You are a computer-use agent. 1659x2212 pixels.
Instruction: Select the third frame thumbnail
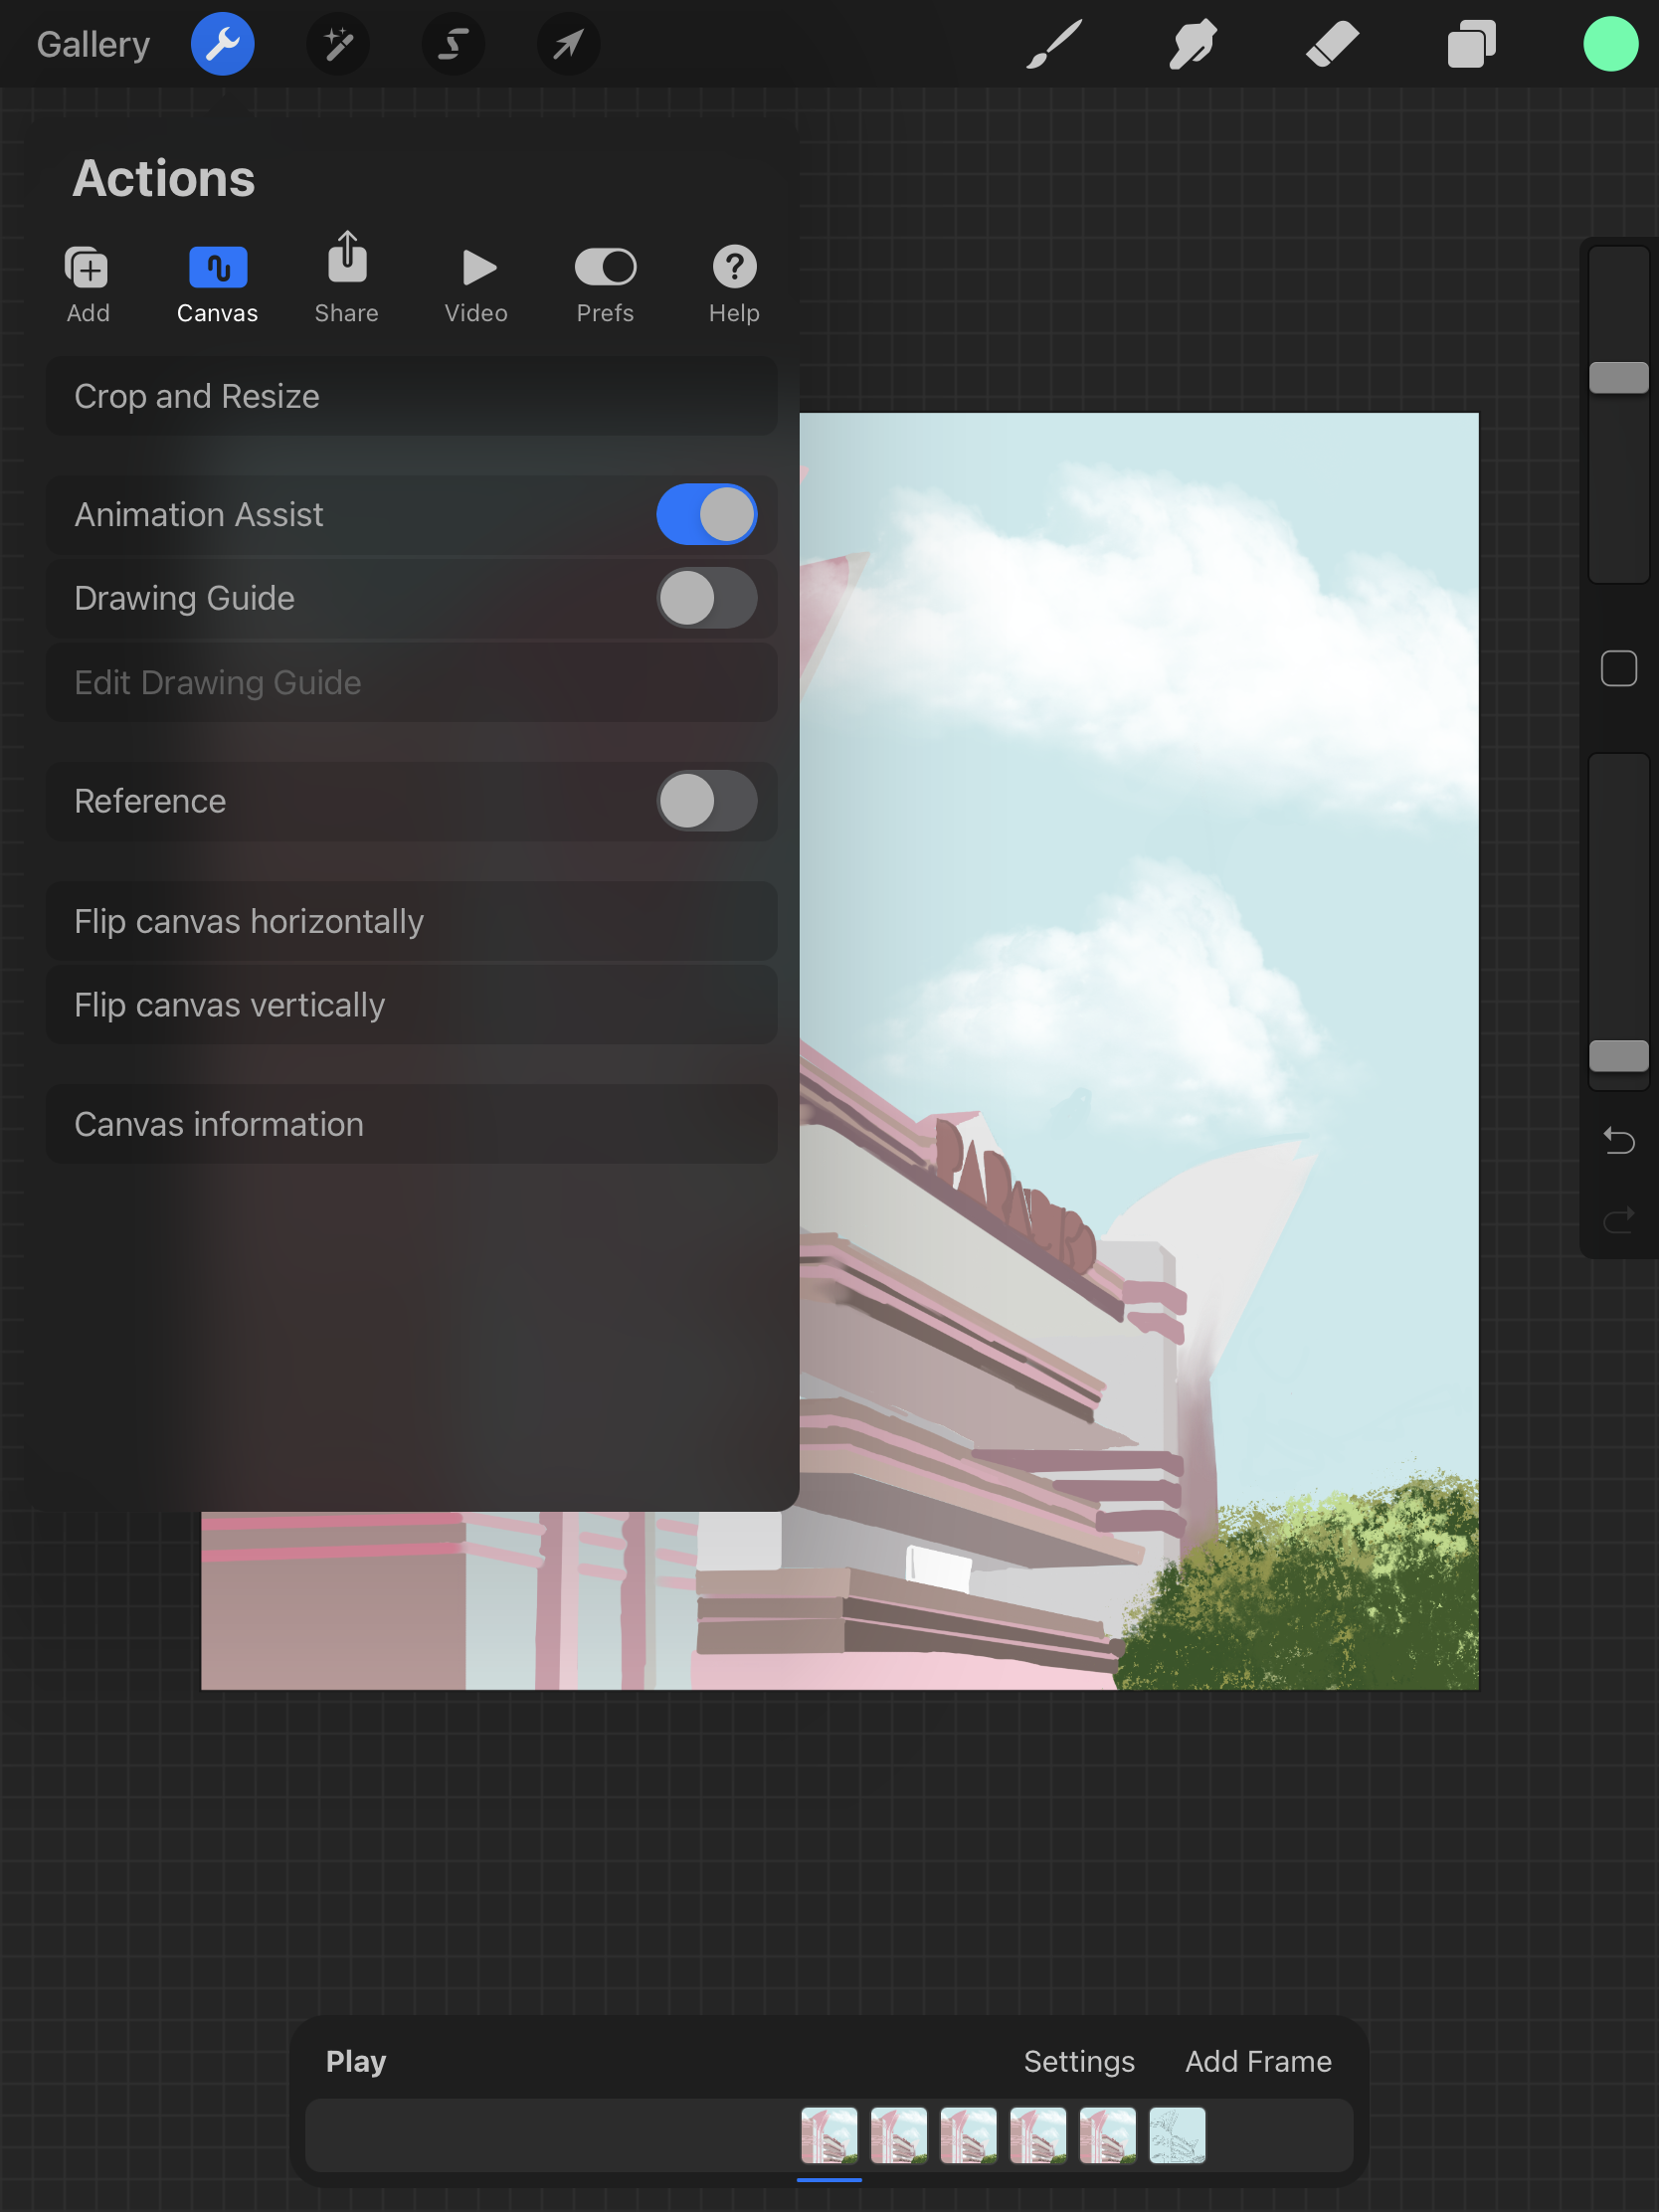pyautogui.click(x=968, y=2135)
